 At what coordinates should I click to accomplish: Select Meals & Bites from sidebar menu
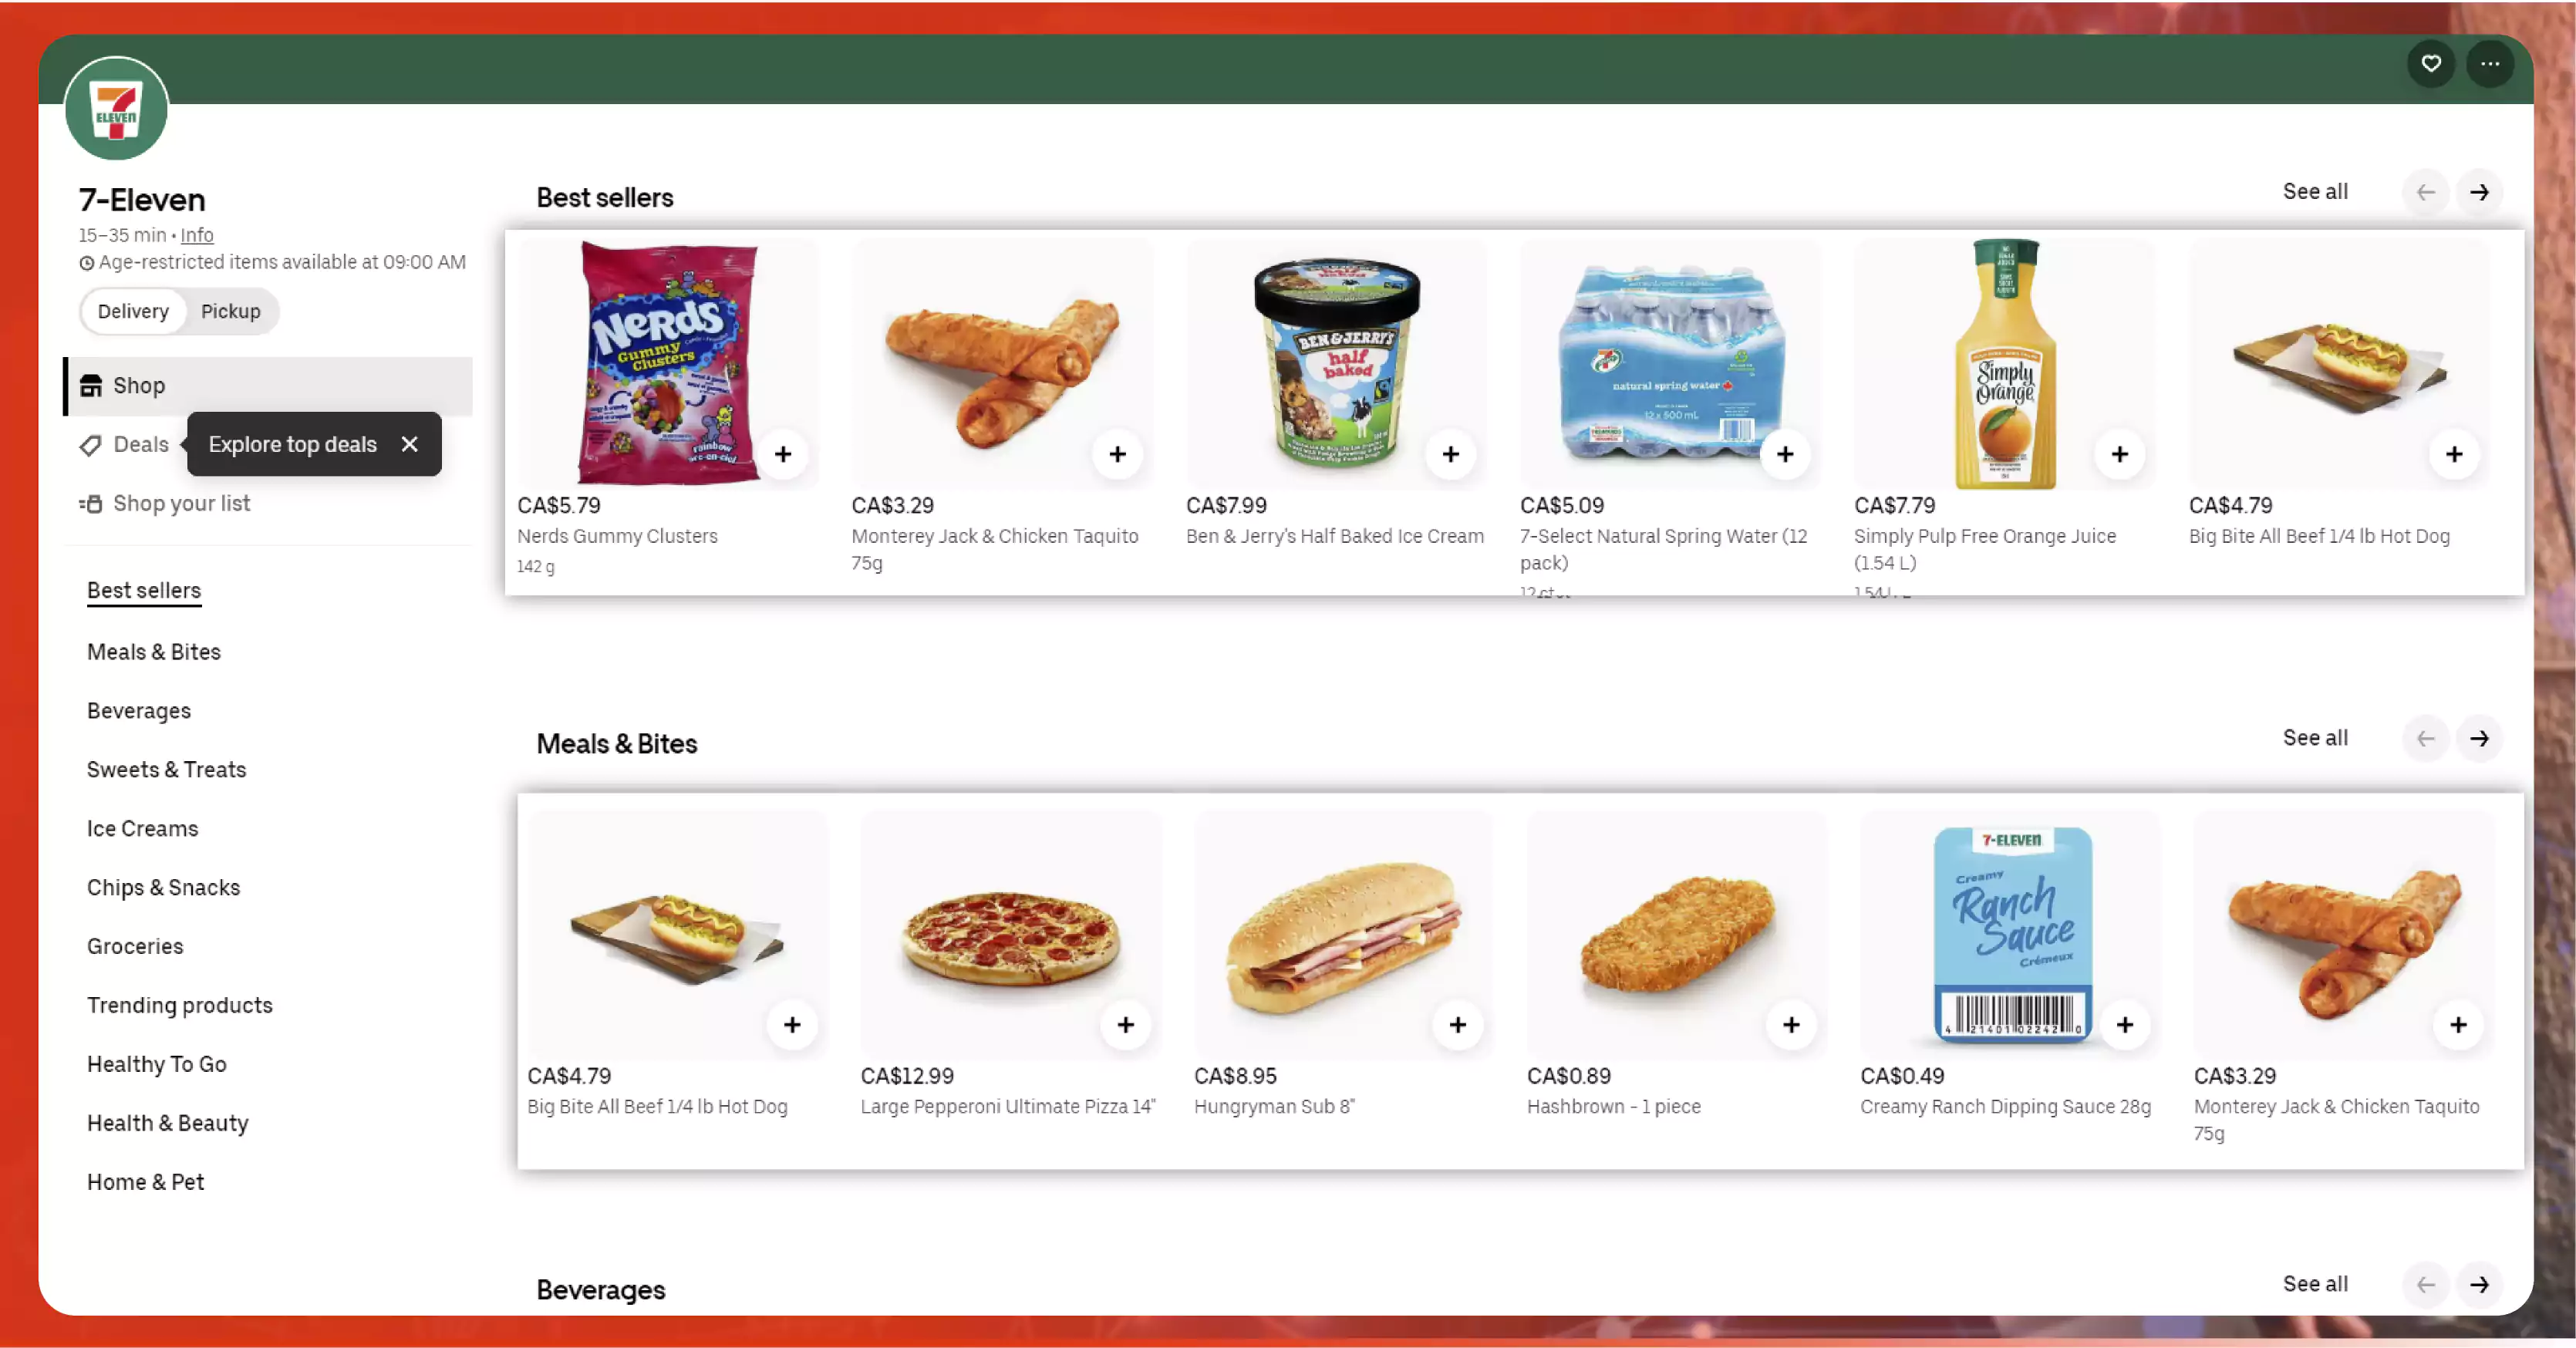(x=155, y=649)
